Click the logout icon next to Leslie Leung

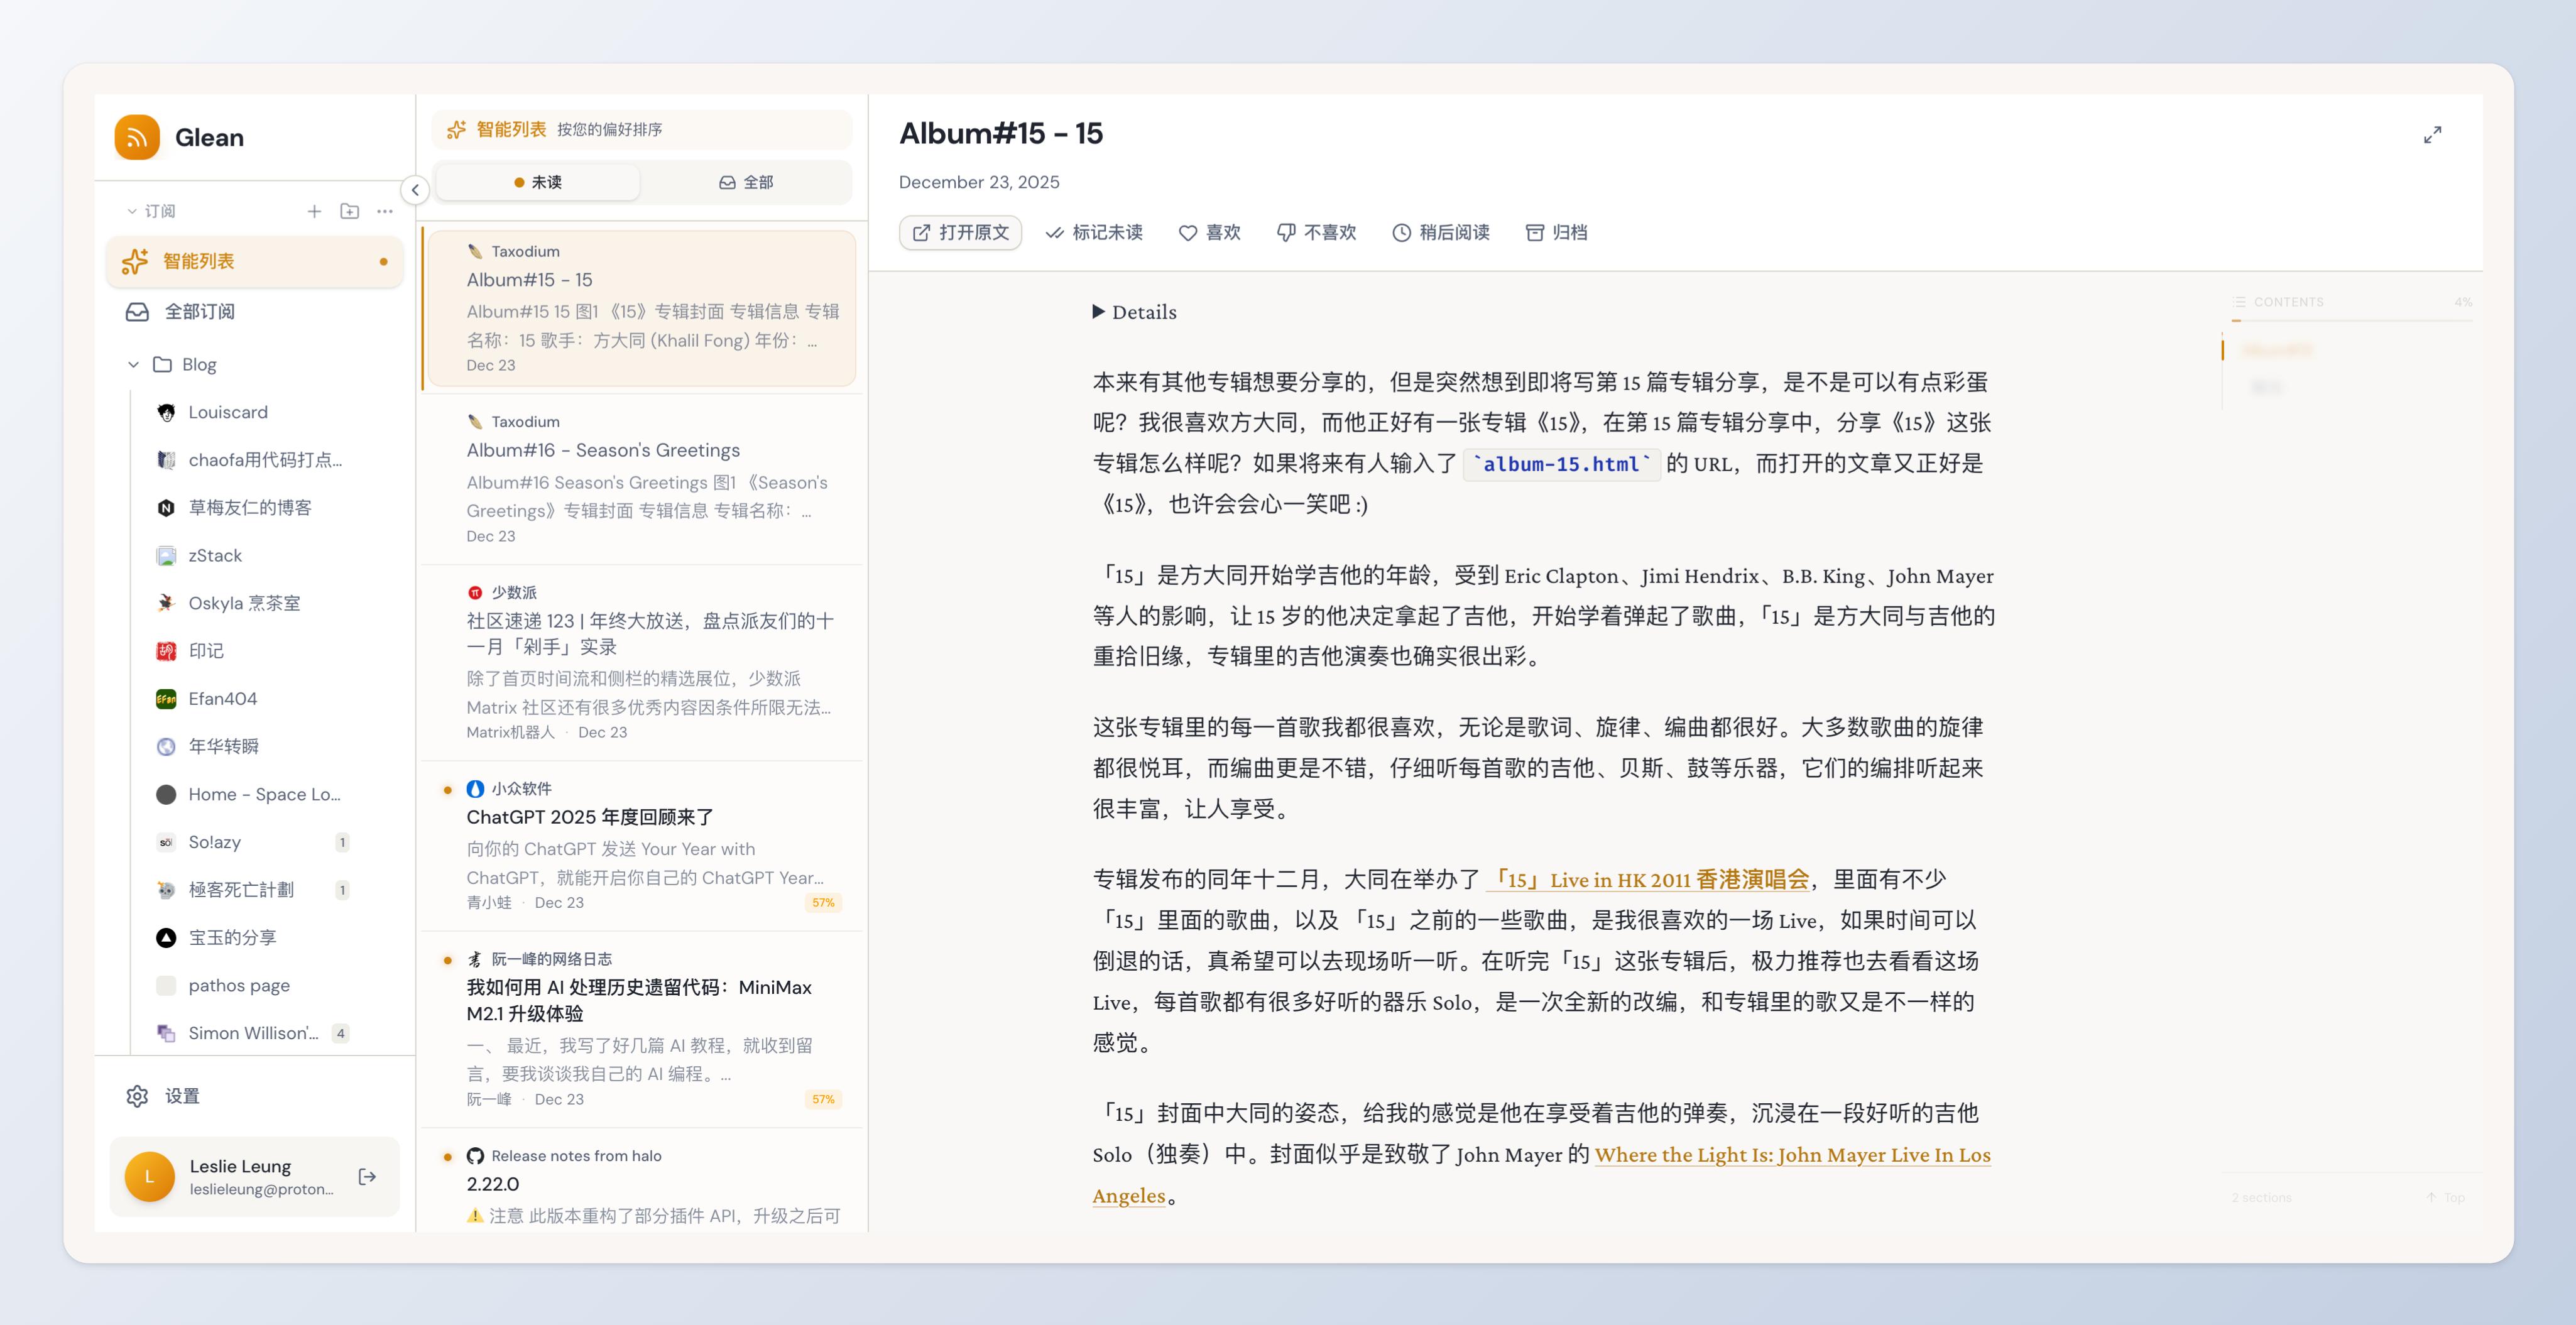pyautogui.click(x=367, y=1177)
